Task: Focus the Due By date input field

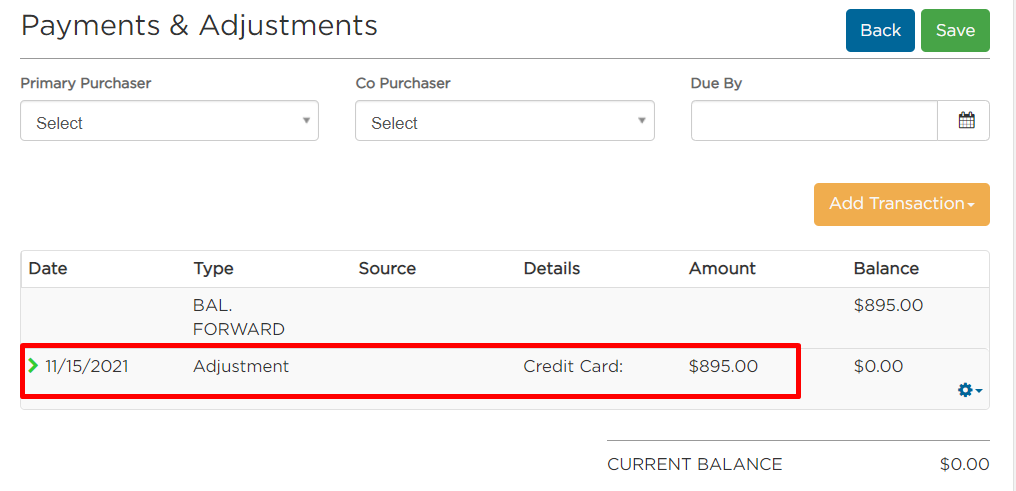Action: point(814,120)
